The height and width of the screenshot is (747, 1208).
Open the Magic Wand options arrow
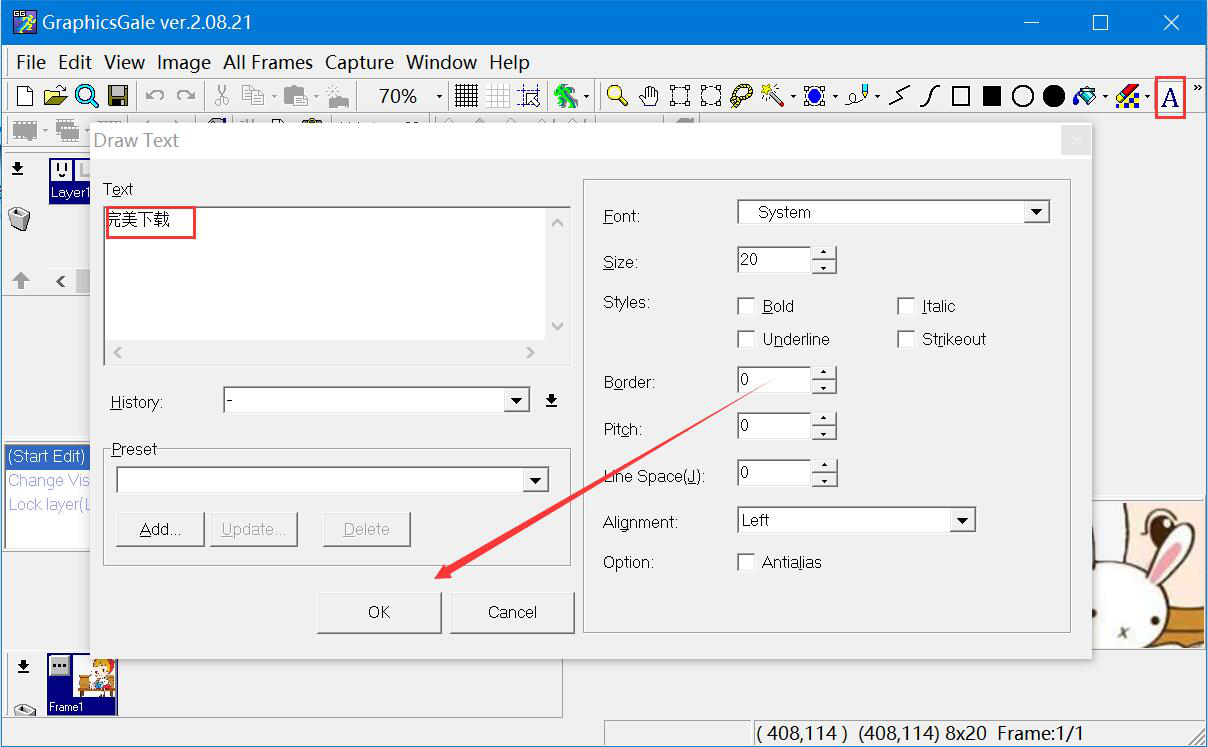793,97
